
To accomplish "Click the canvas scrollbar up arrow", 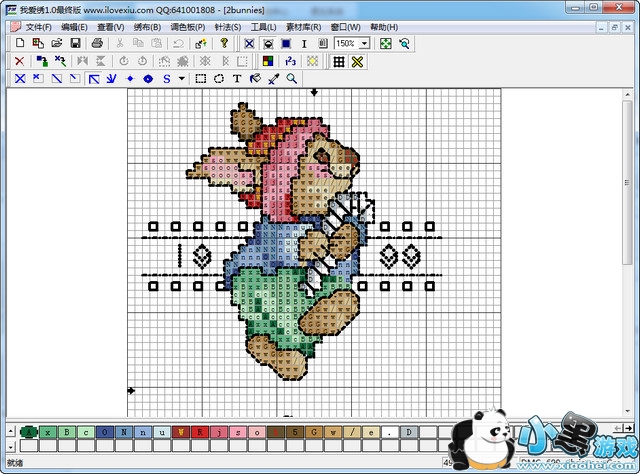I will 627,95.
